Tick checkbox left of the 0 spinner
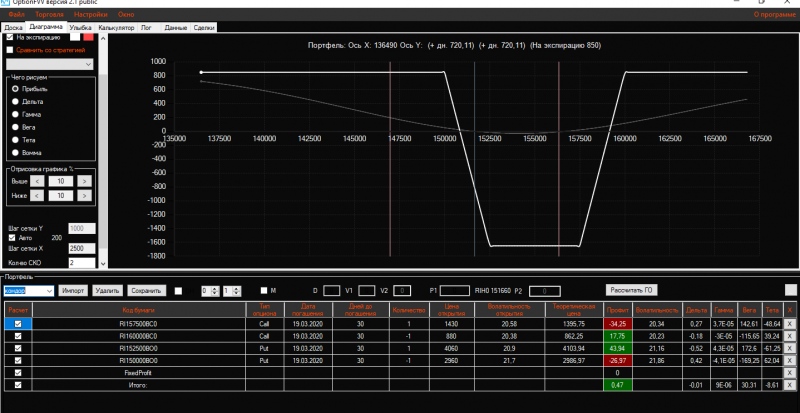800x413 pixels. [178, 290]
